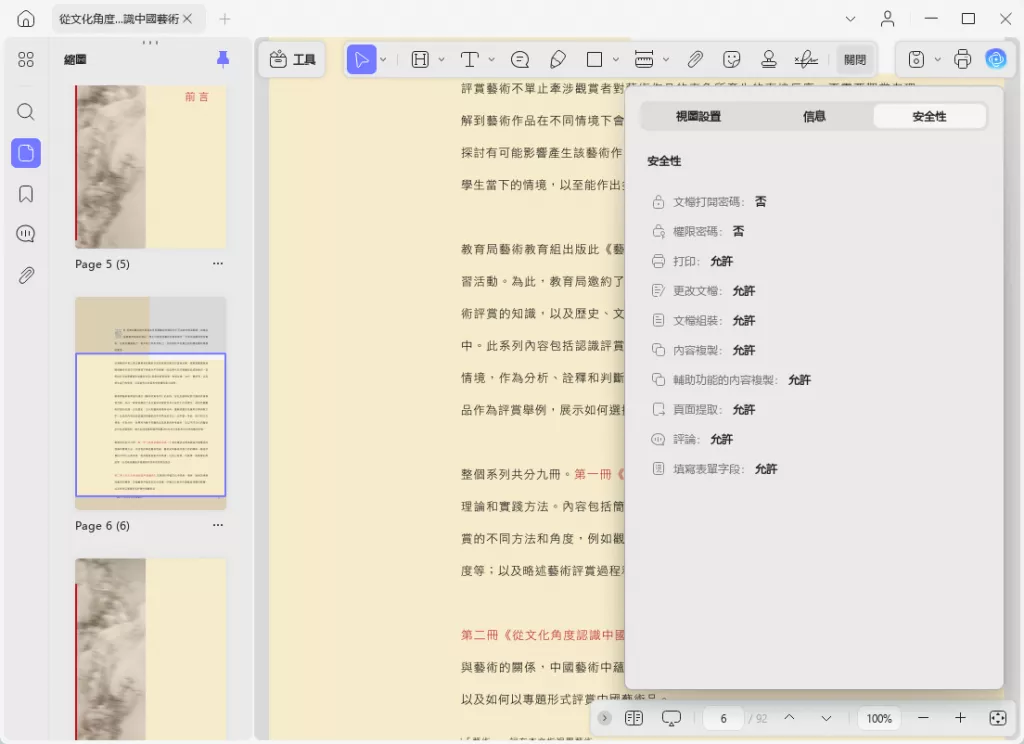Open the Bookmarks panel icon
Image resolution: width=1024 pixels, height=744 pixels.
click(26, 194)
